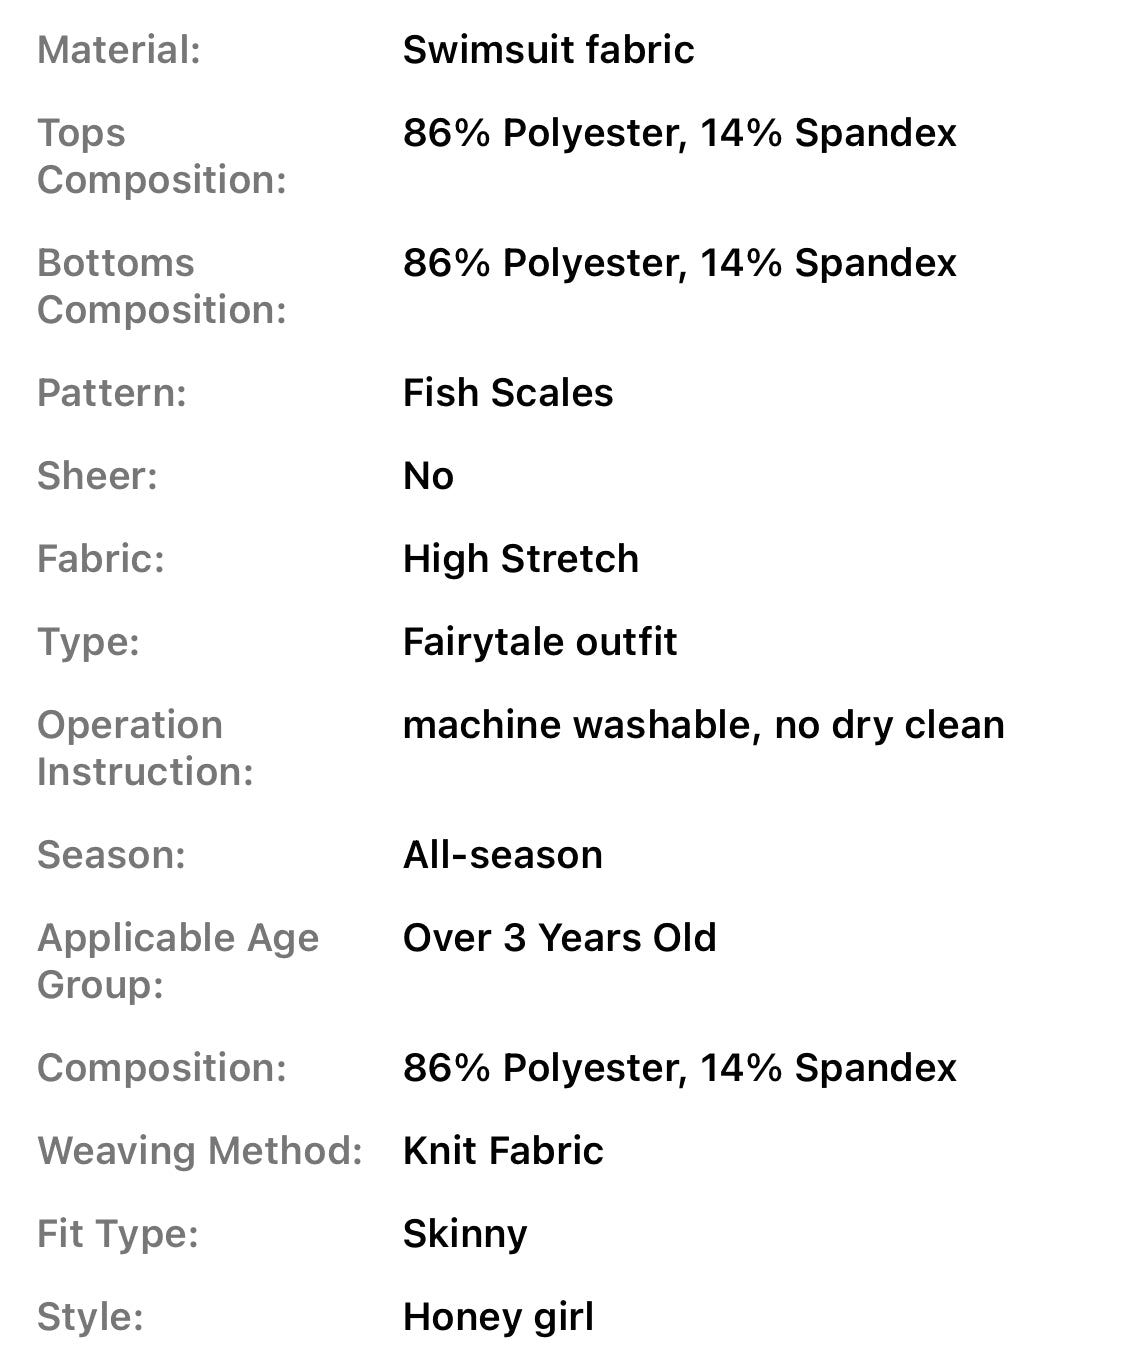
Task: Select the 'Over 3 Years Old' value
Action: pos(559,938)
